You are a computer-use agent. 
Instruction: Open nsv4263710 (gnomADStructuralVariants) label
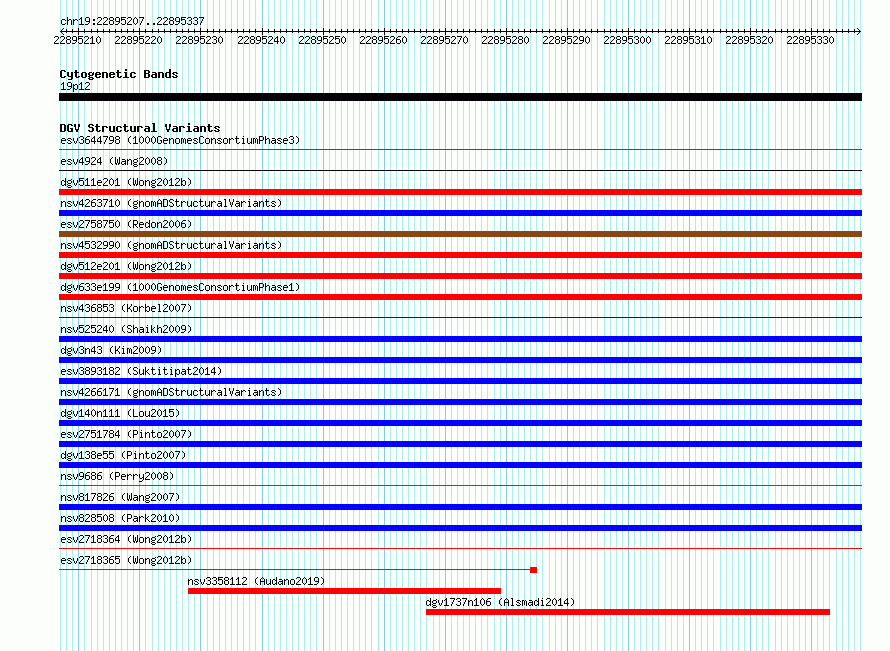click(171, 203)
